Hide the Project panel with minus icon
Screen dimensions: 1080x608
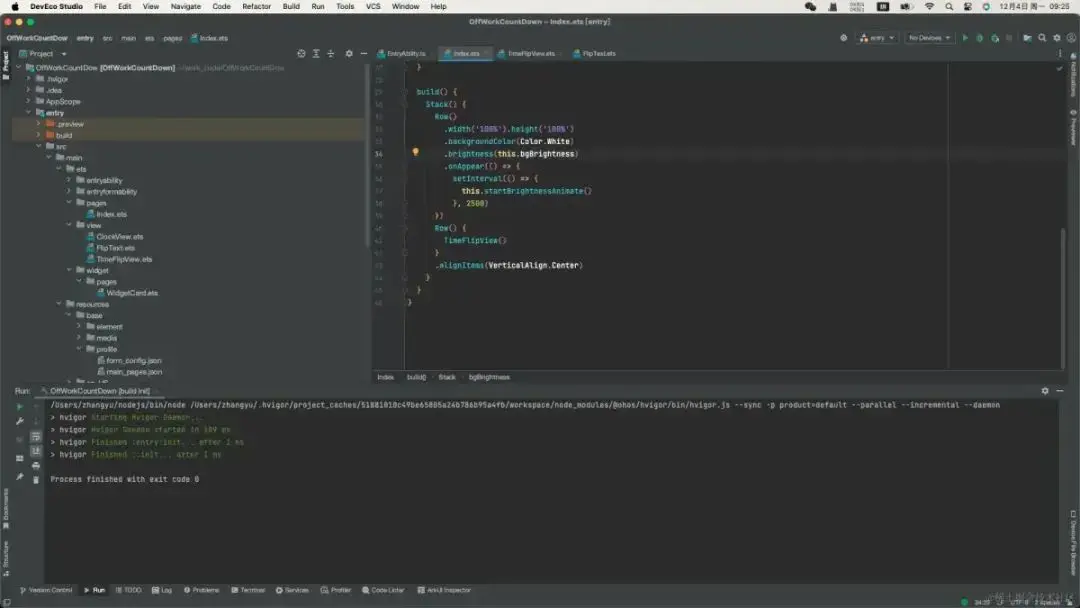[364, 54]
